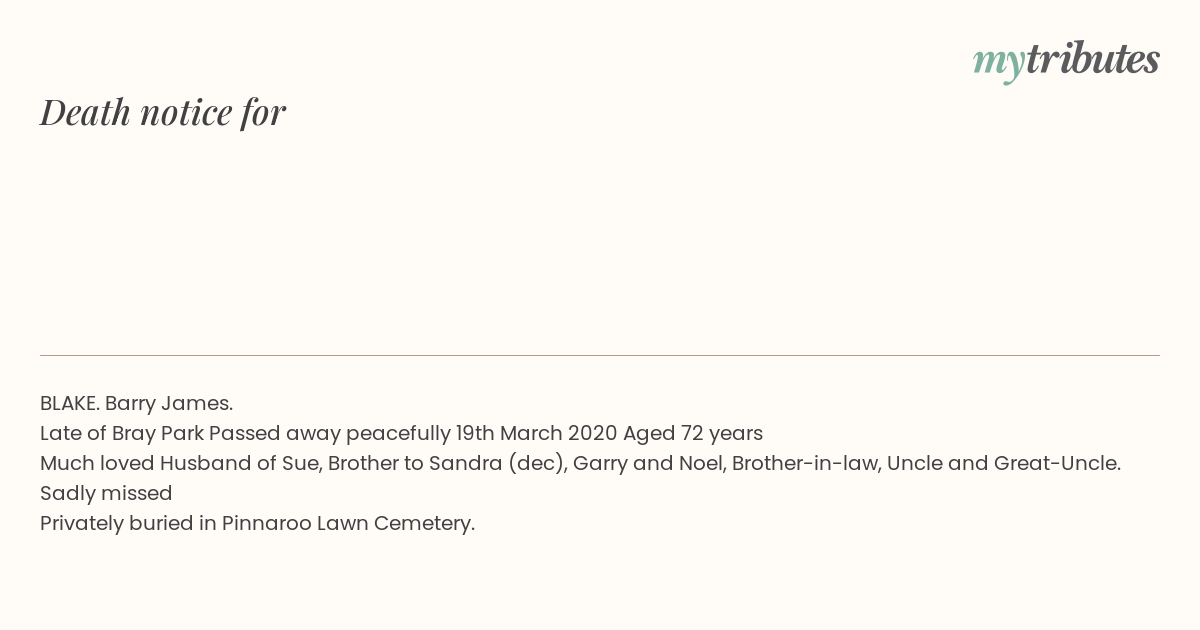Click the text "Aged 72 years"

pyautogui.click(x=692, y=433)
